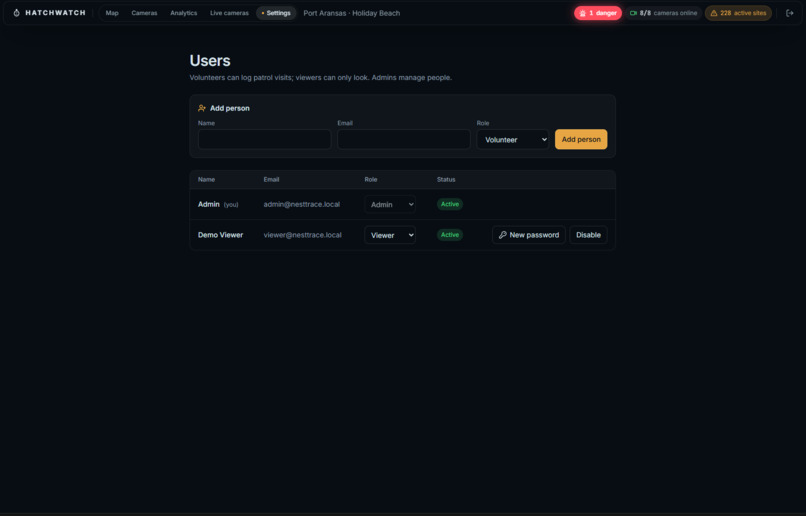Open the Role dropdown set to Volunteer
The height and width of the screenshot is (516, 806).
click(512, 139)
